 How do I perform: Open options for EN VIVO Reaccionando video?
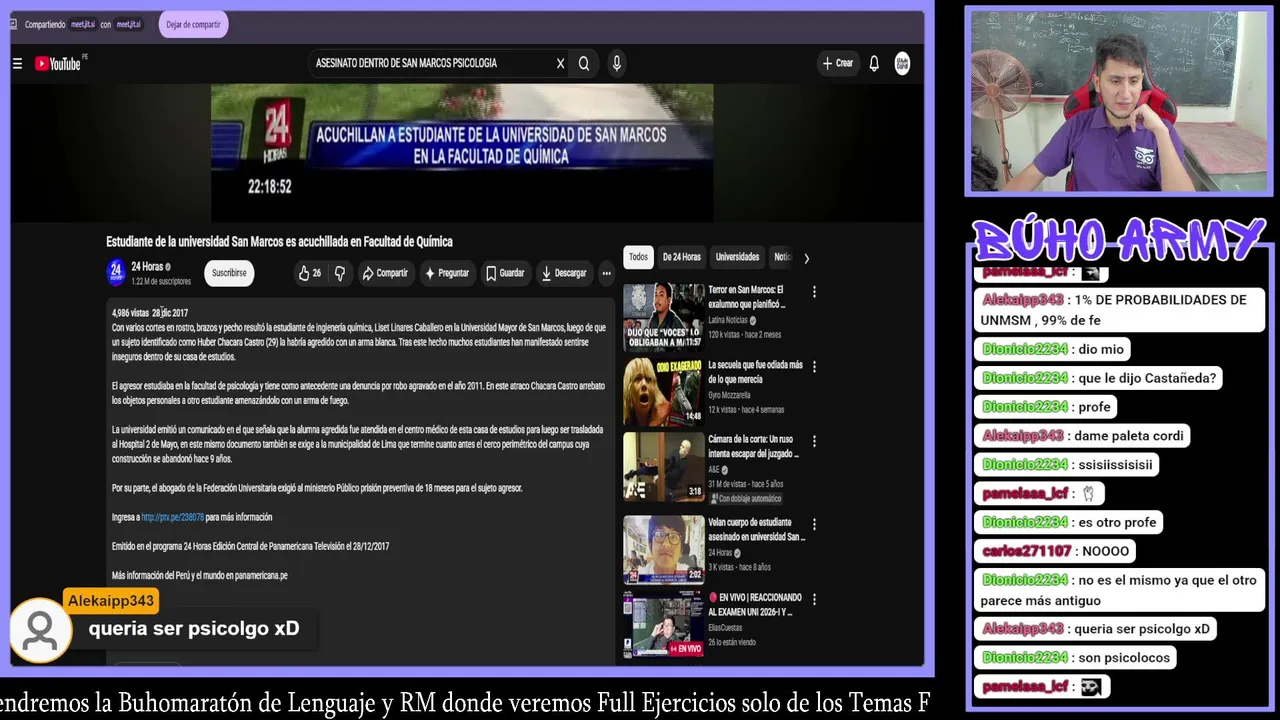tap(814, 599)
